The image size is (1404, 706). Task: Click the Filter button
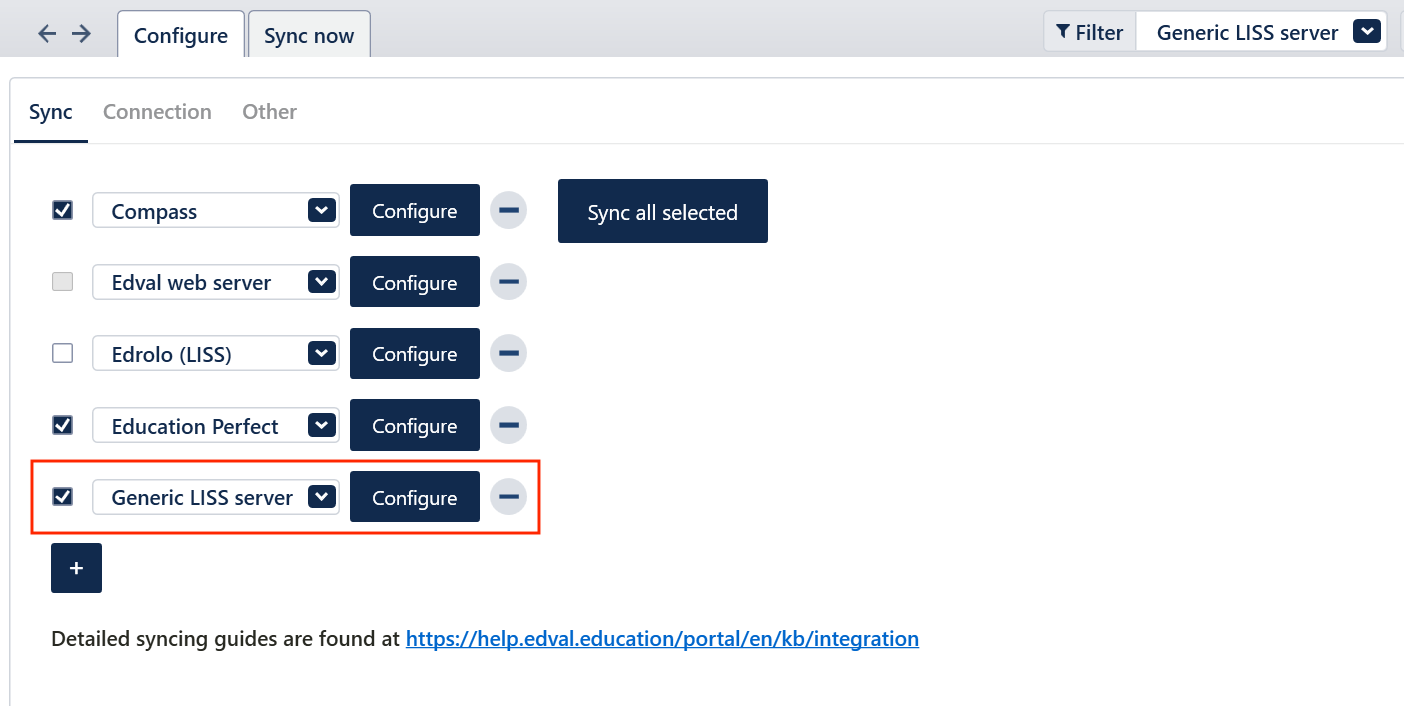click(1090, 32)
